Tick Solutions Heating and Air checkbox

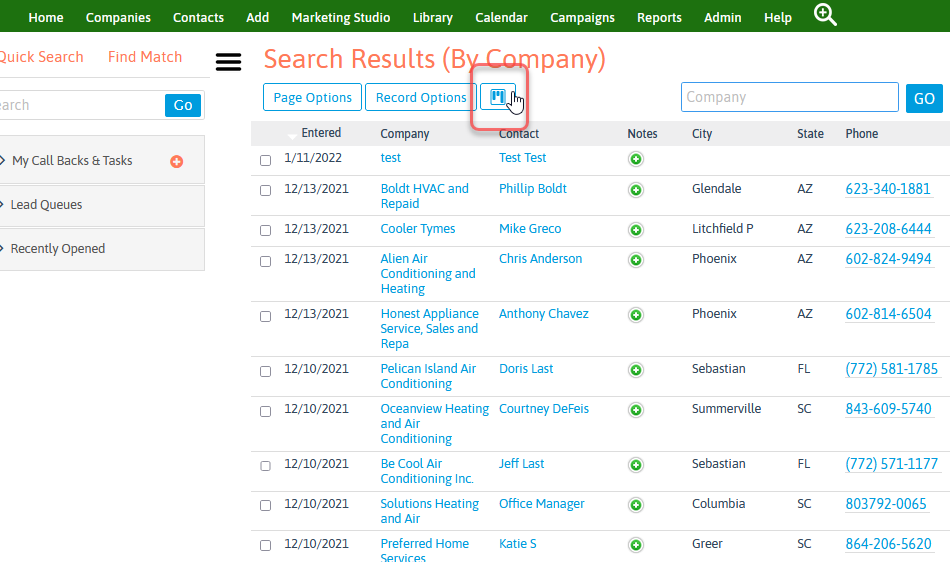click(265, 506)
